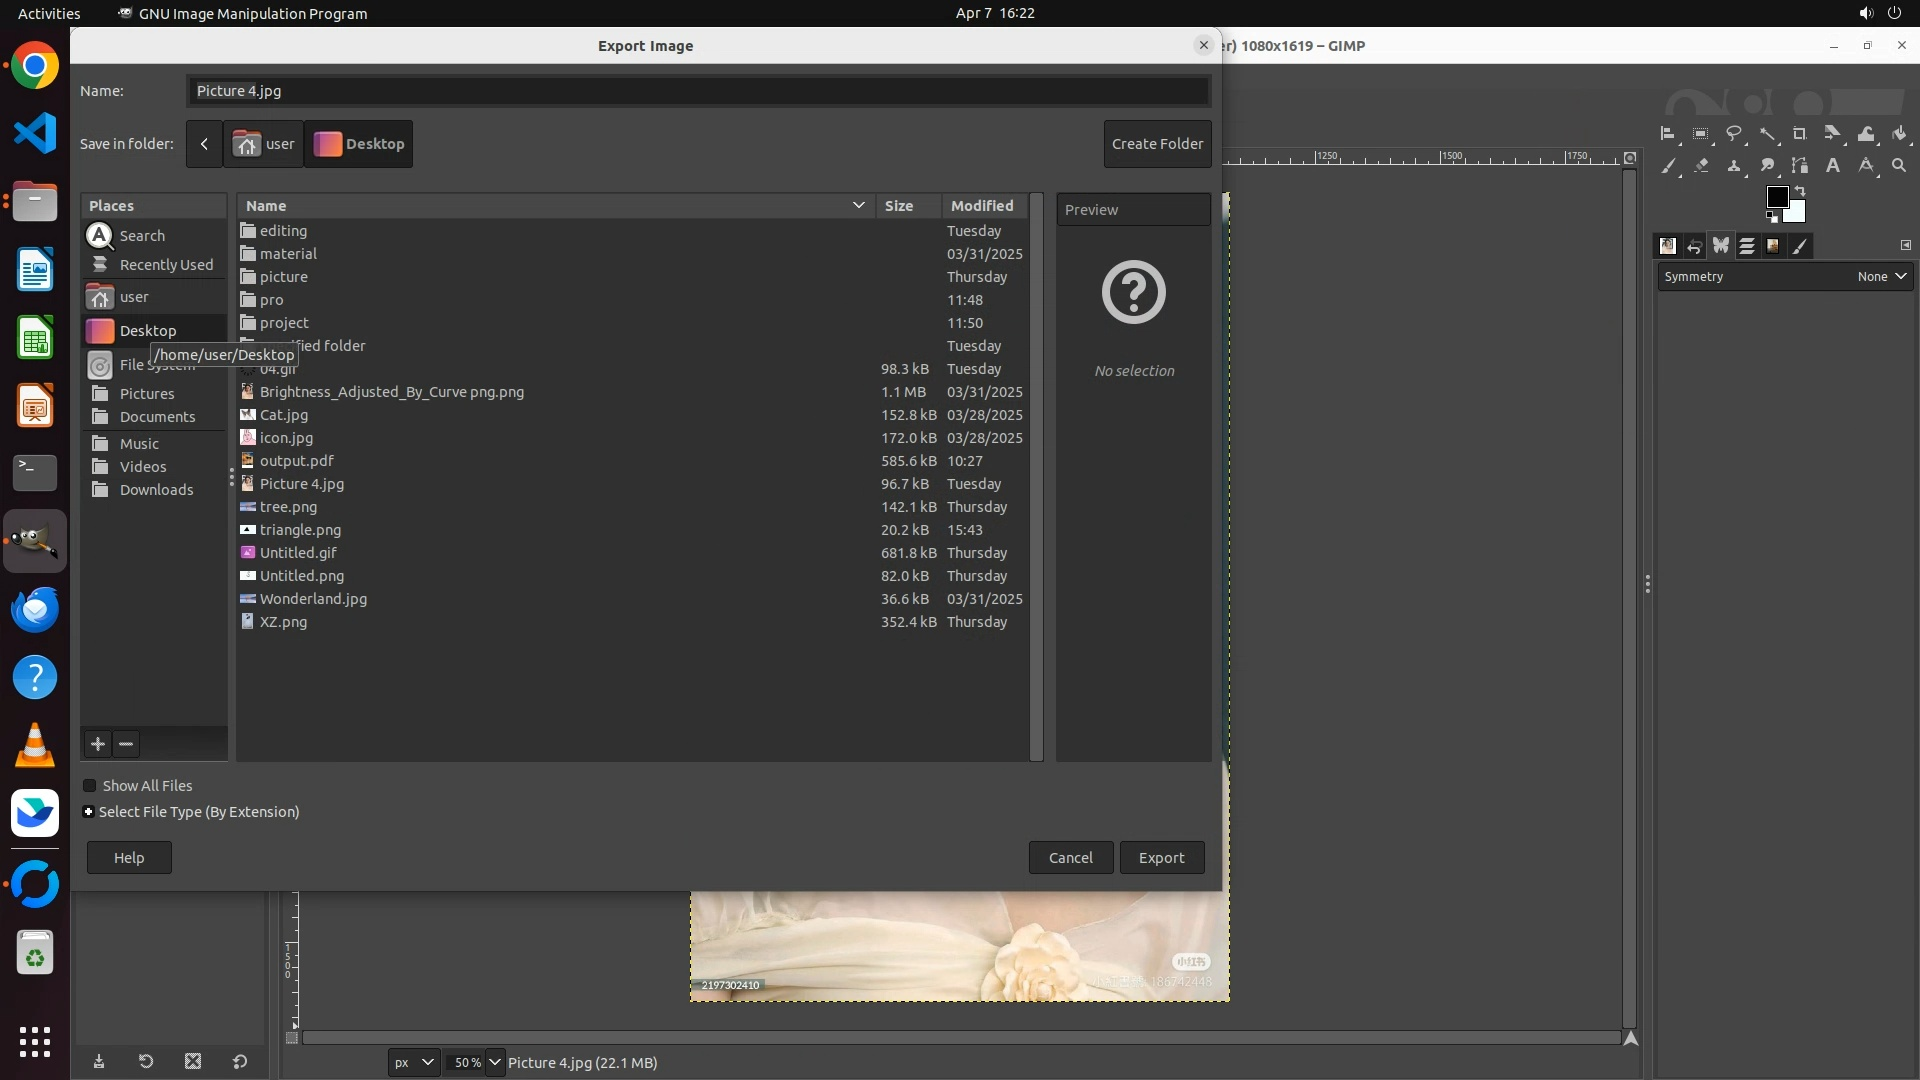This screenshot has width=1920, height=1080.
Task: Expand Select File Type (By Extension)
Action: [89, 812]
